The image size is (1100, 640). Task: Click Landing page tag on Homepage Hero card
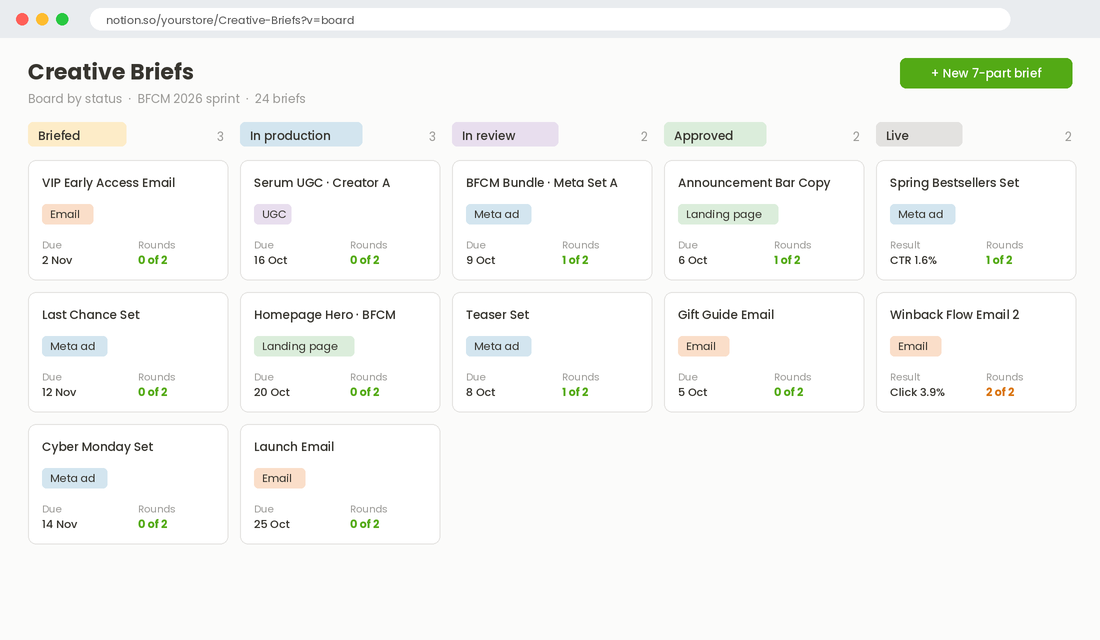304,346
